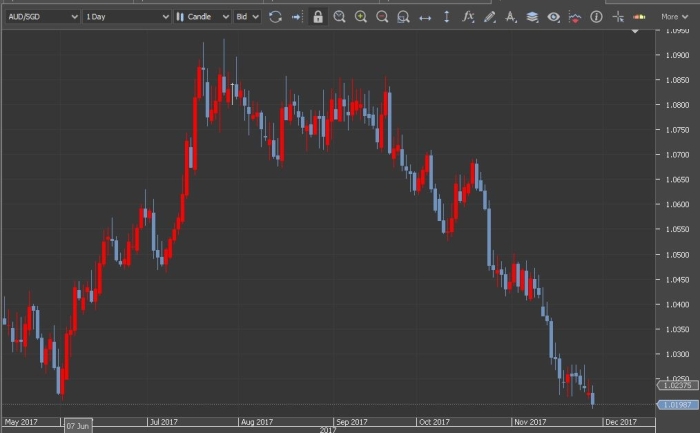Viewport: 700px width, 433px height.
Task: Toggle the crosshair cursor icon
Action: coord(618,17)
